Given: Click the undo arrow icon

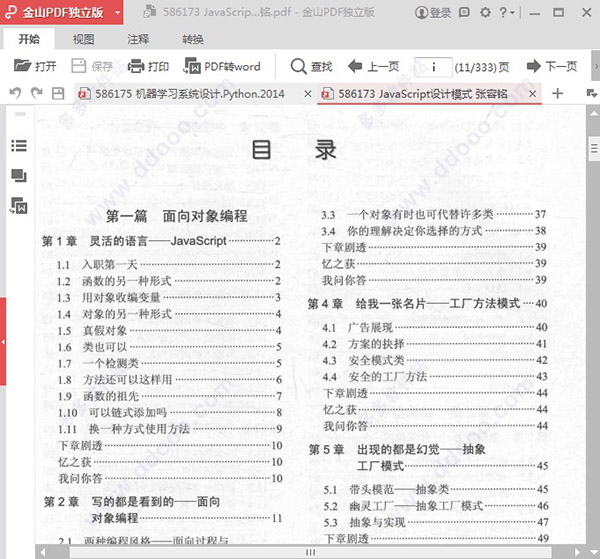Looking at the screenshot, I should [15, 93].
